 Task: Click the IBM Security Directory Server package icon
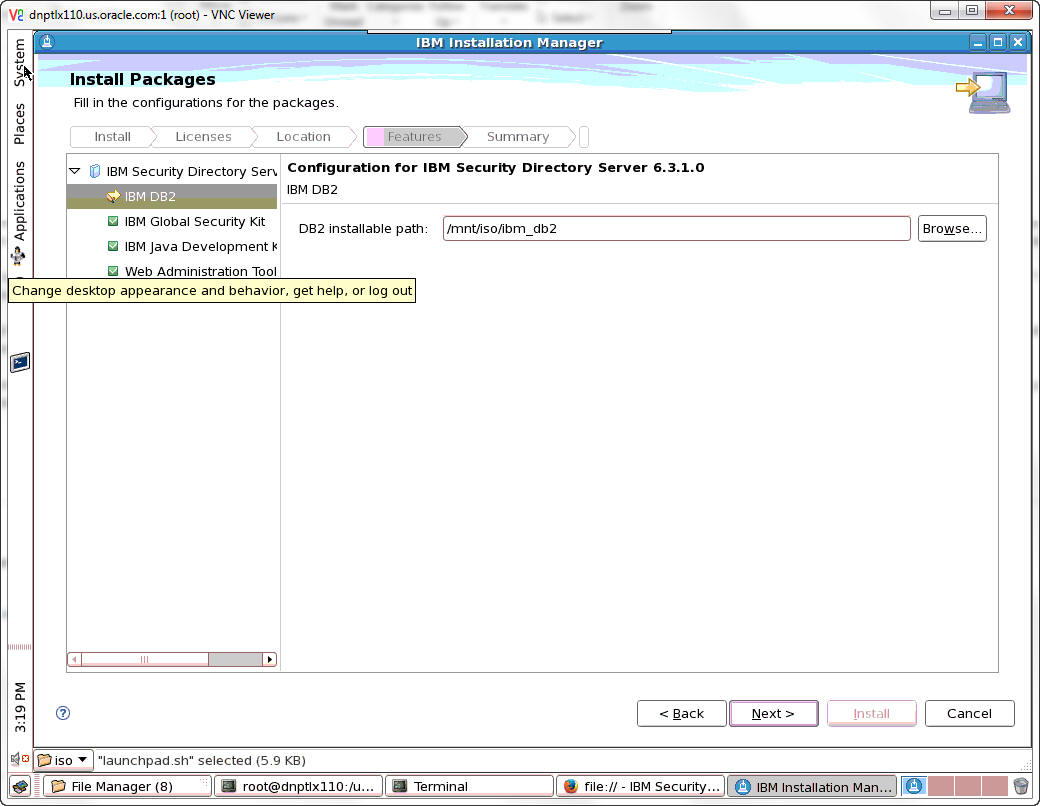tap(95, 171)
